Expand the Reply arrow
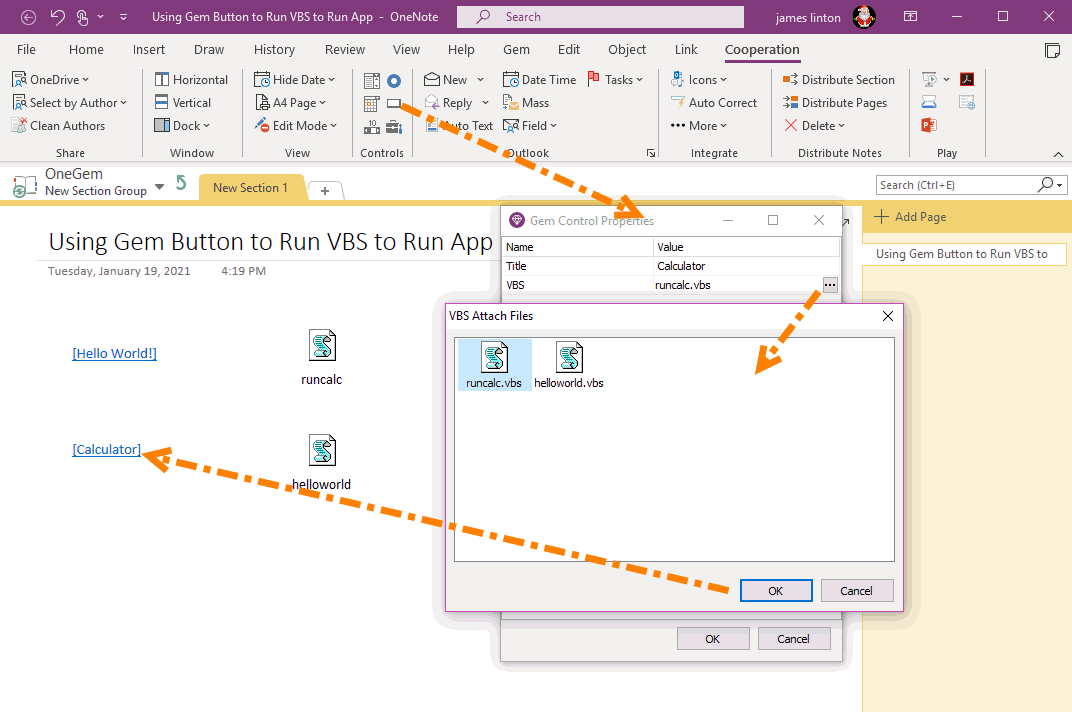 pos(485,103)
